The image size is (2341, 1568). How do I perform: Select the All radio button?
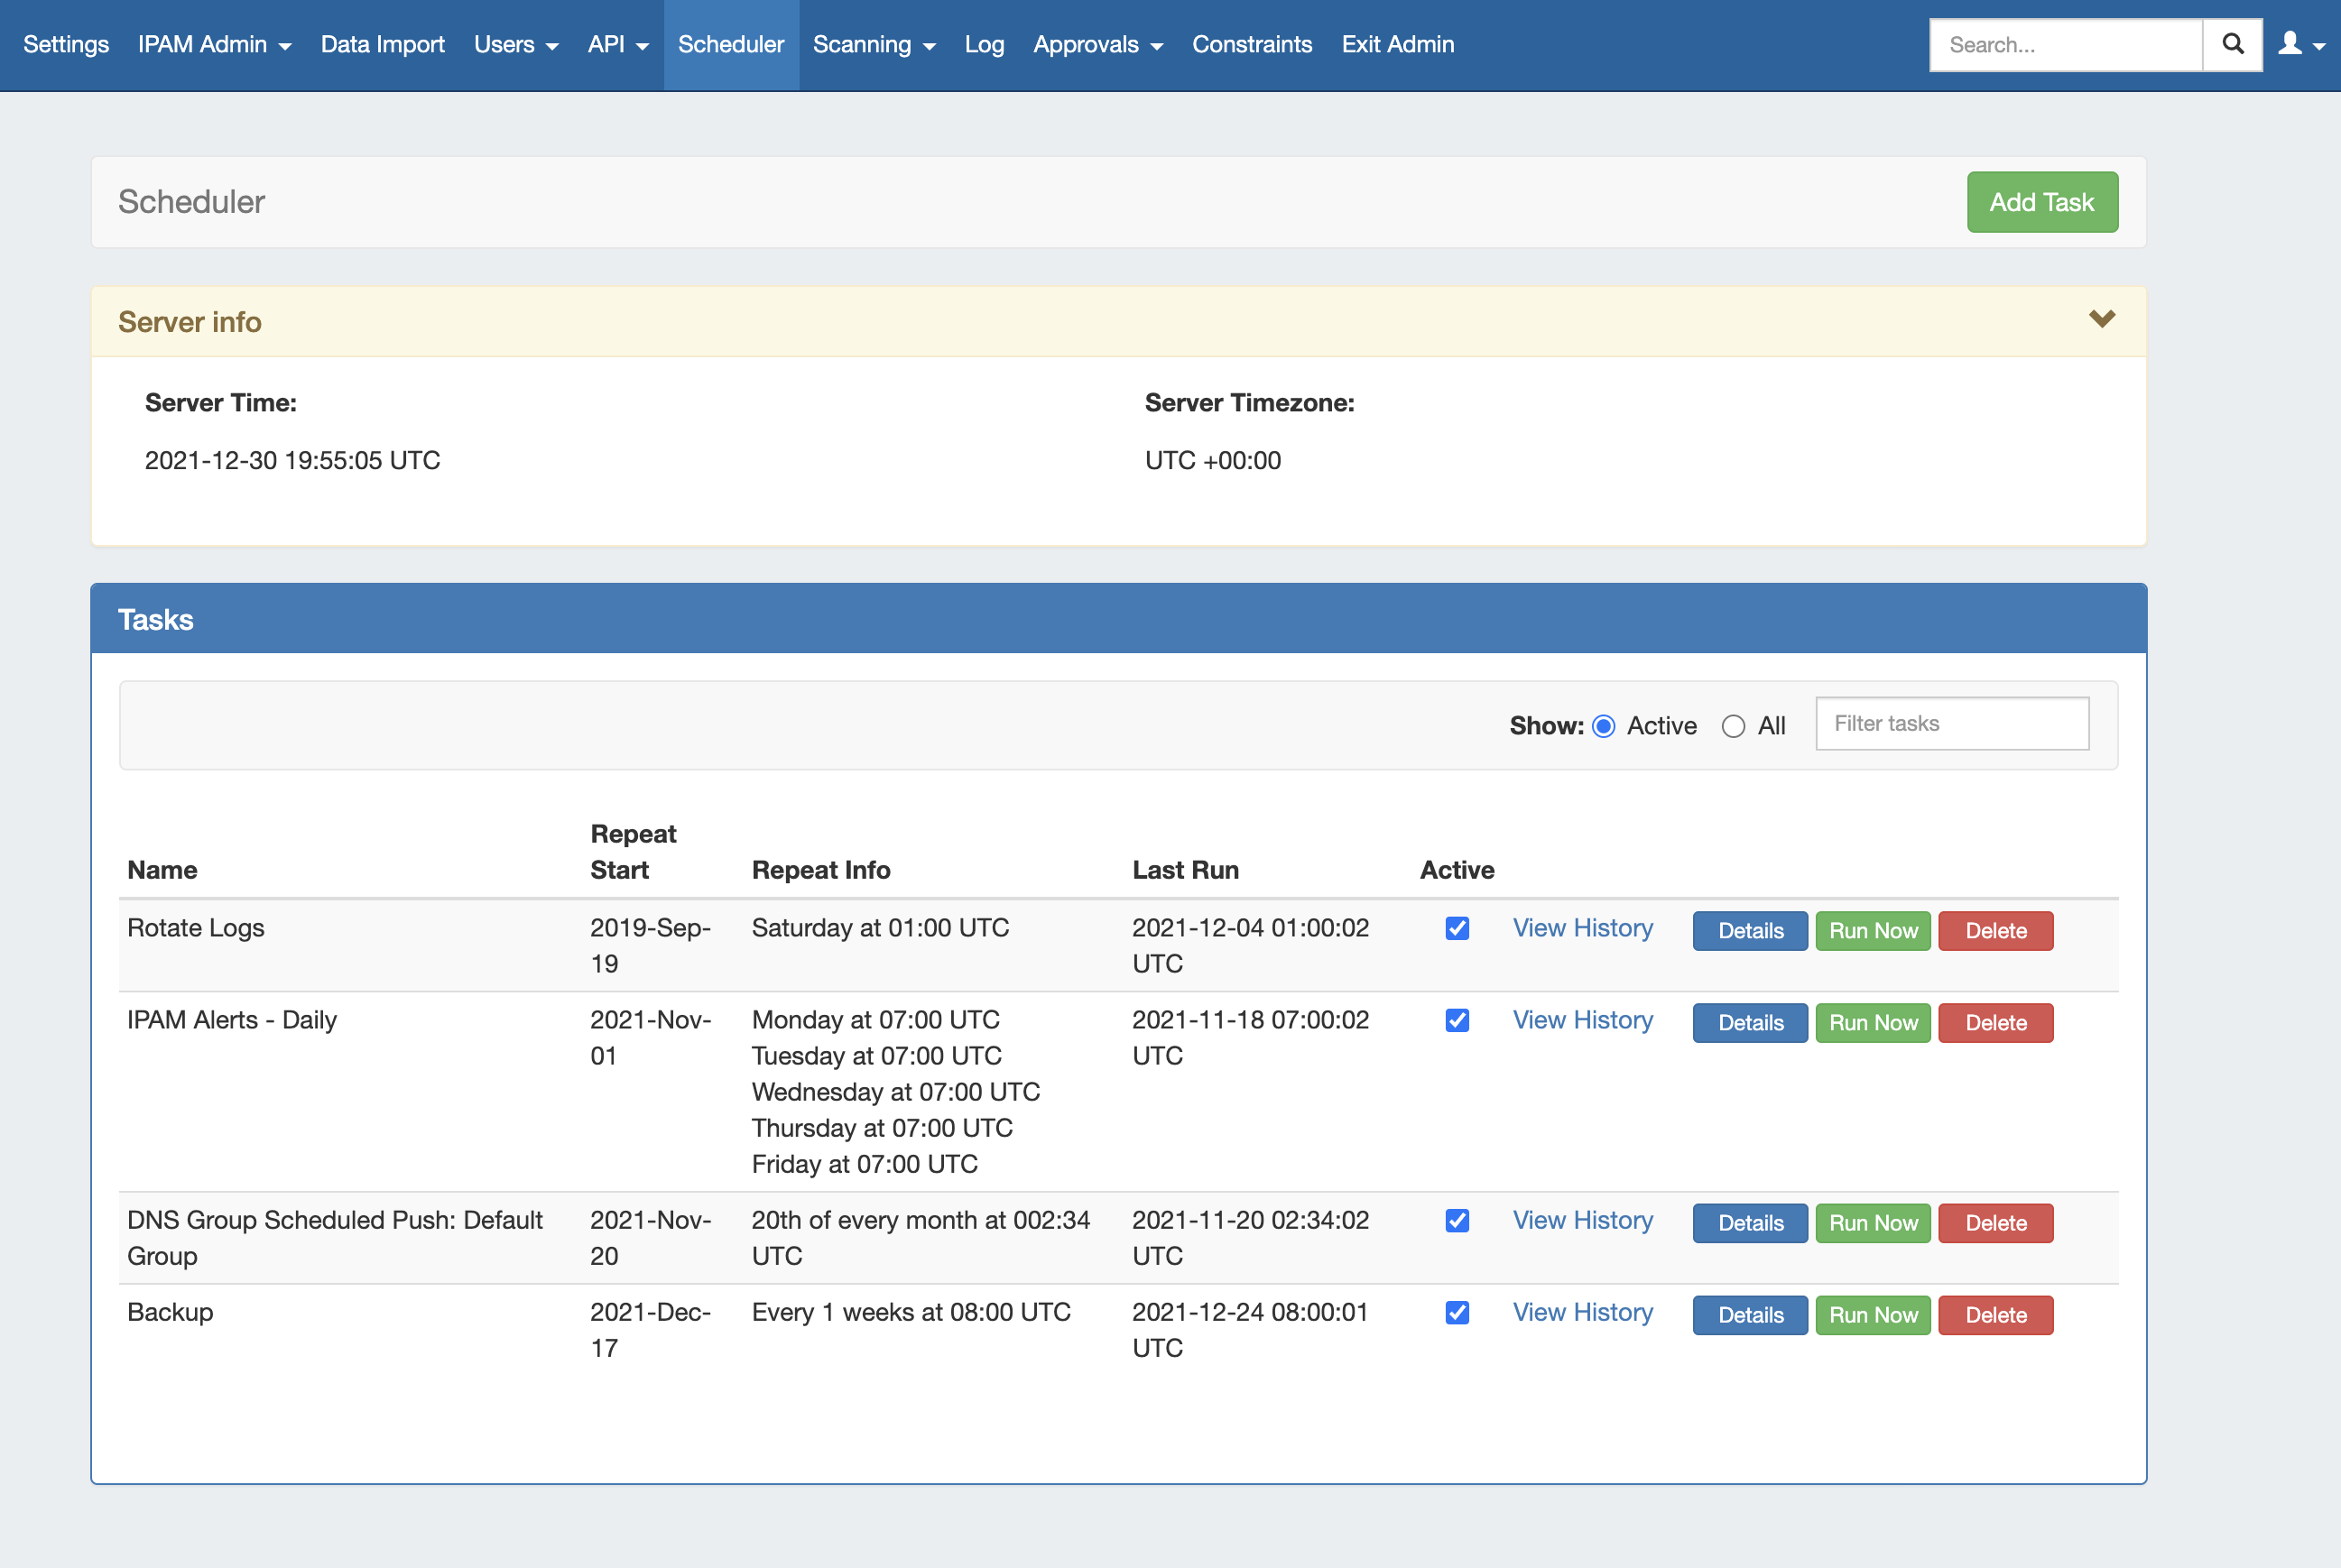click(x=1733, y=726)
